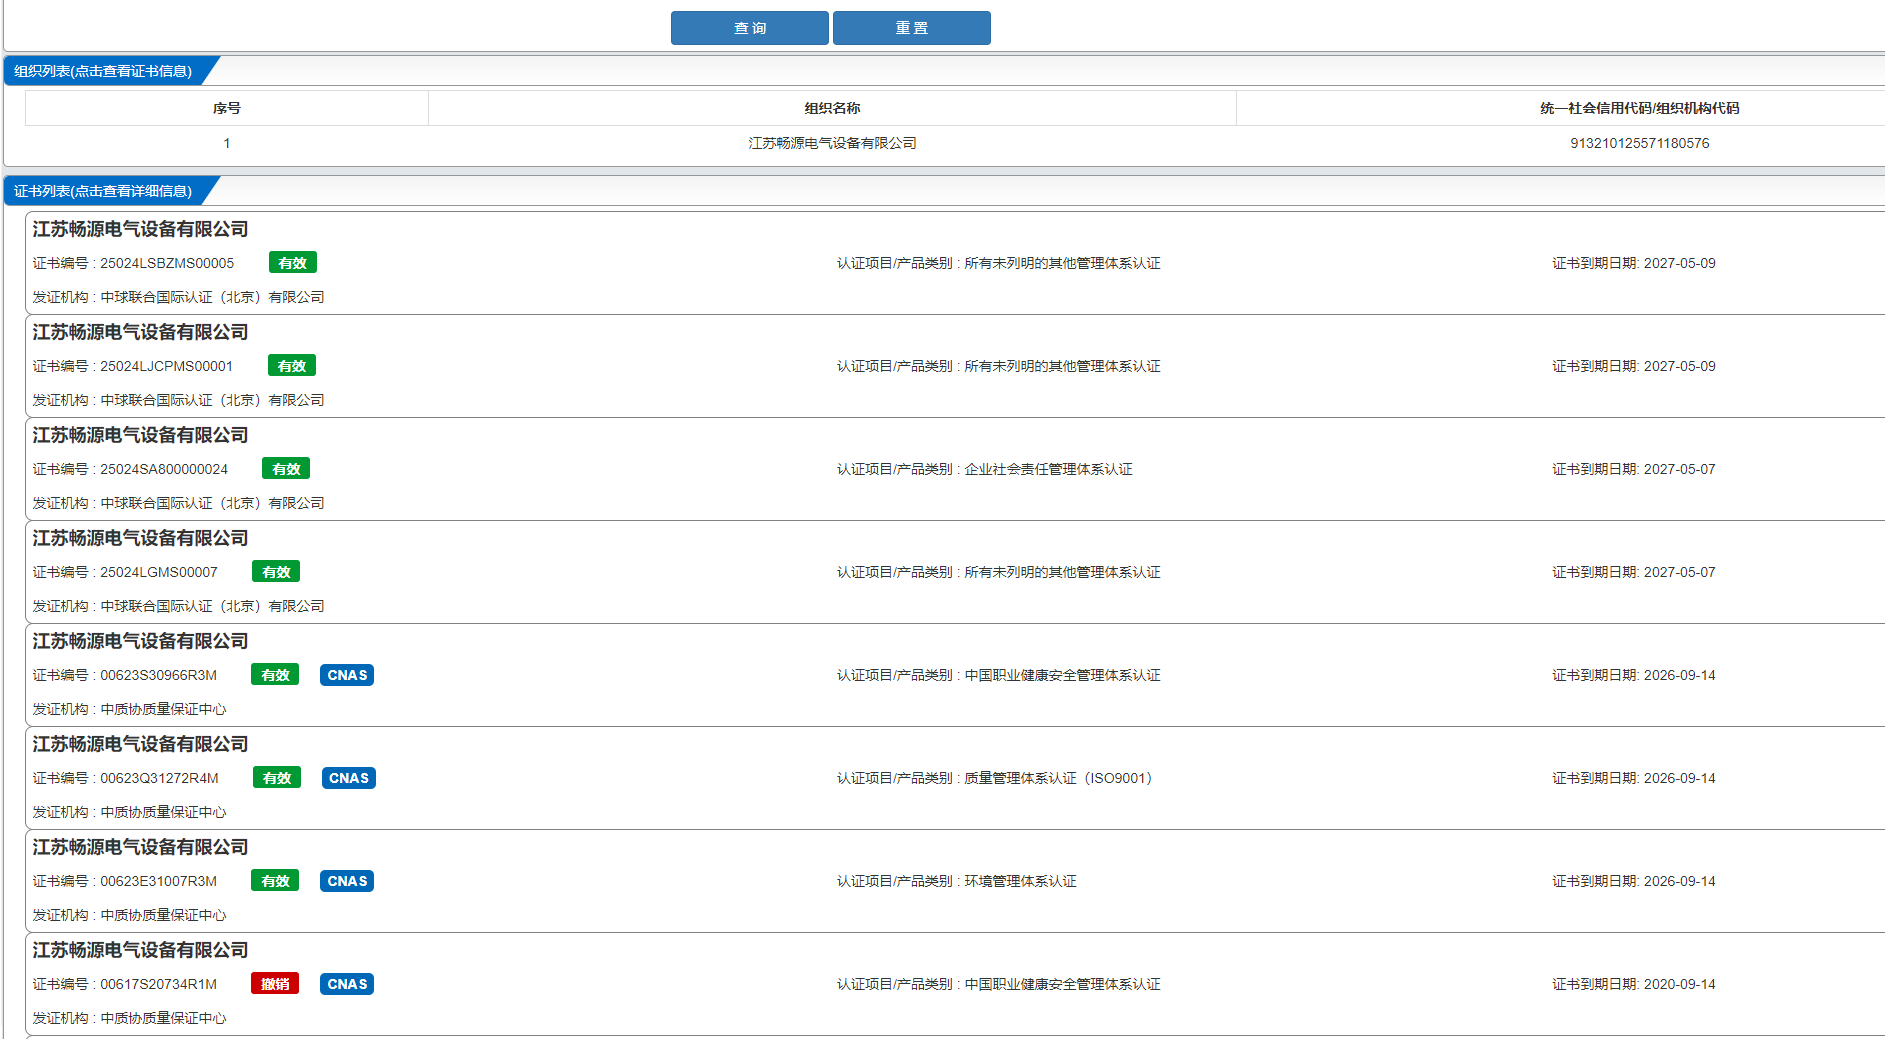Select category 所有未列明的其他管理体系认证 for 25024LGMS00007
Screen dimensions: 1885x1039
click(x=1062, y=572)
